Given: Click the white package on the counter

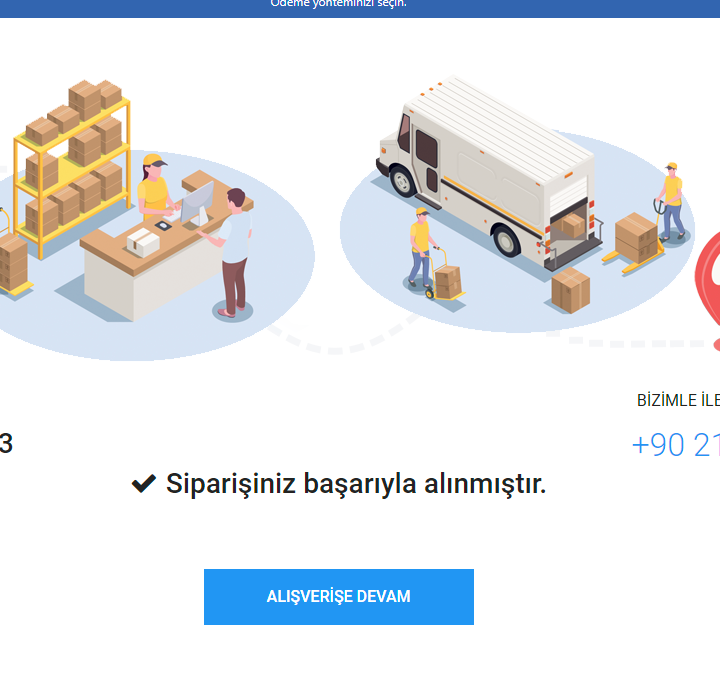Looking at the screenshot, I should (x=143, y=243).
